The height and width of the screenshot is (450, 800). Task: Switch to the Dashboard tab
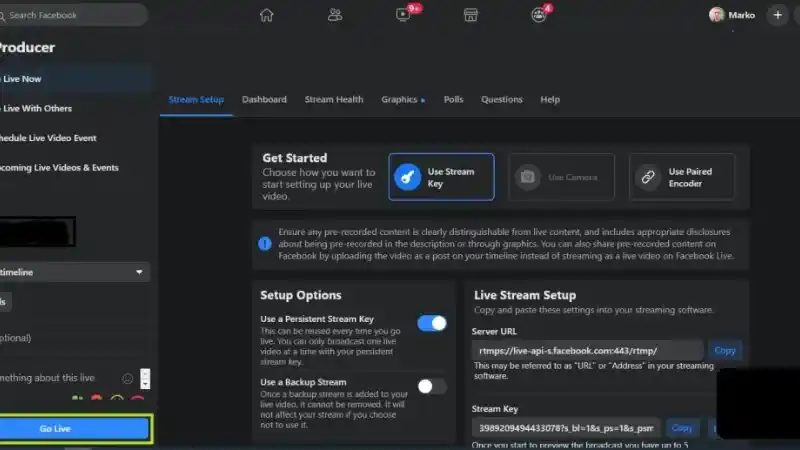point(264,99)
